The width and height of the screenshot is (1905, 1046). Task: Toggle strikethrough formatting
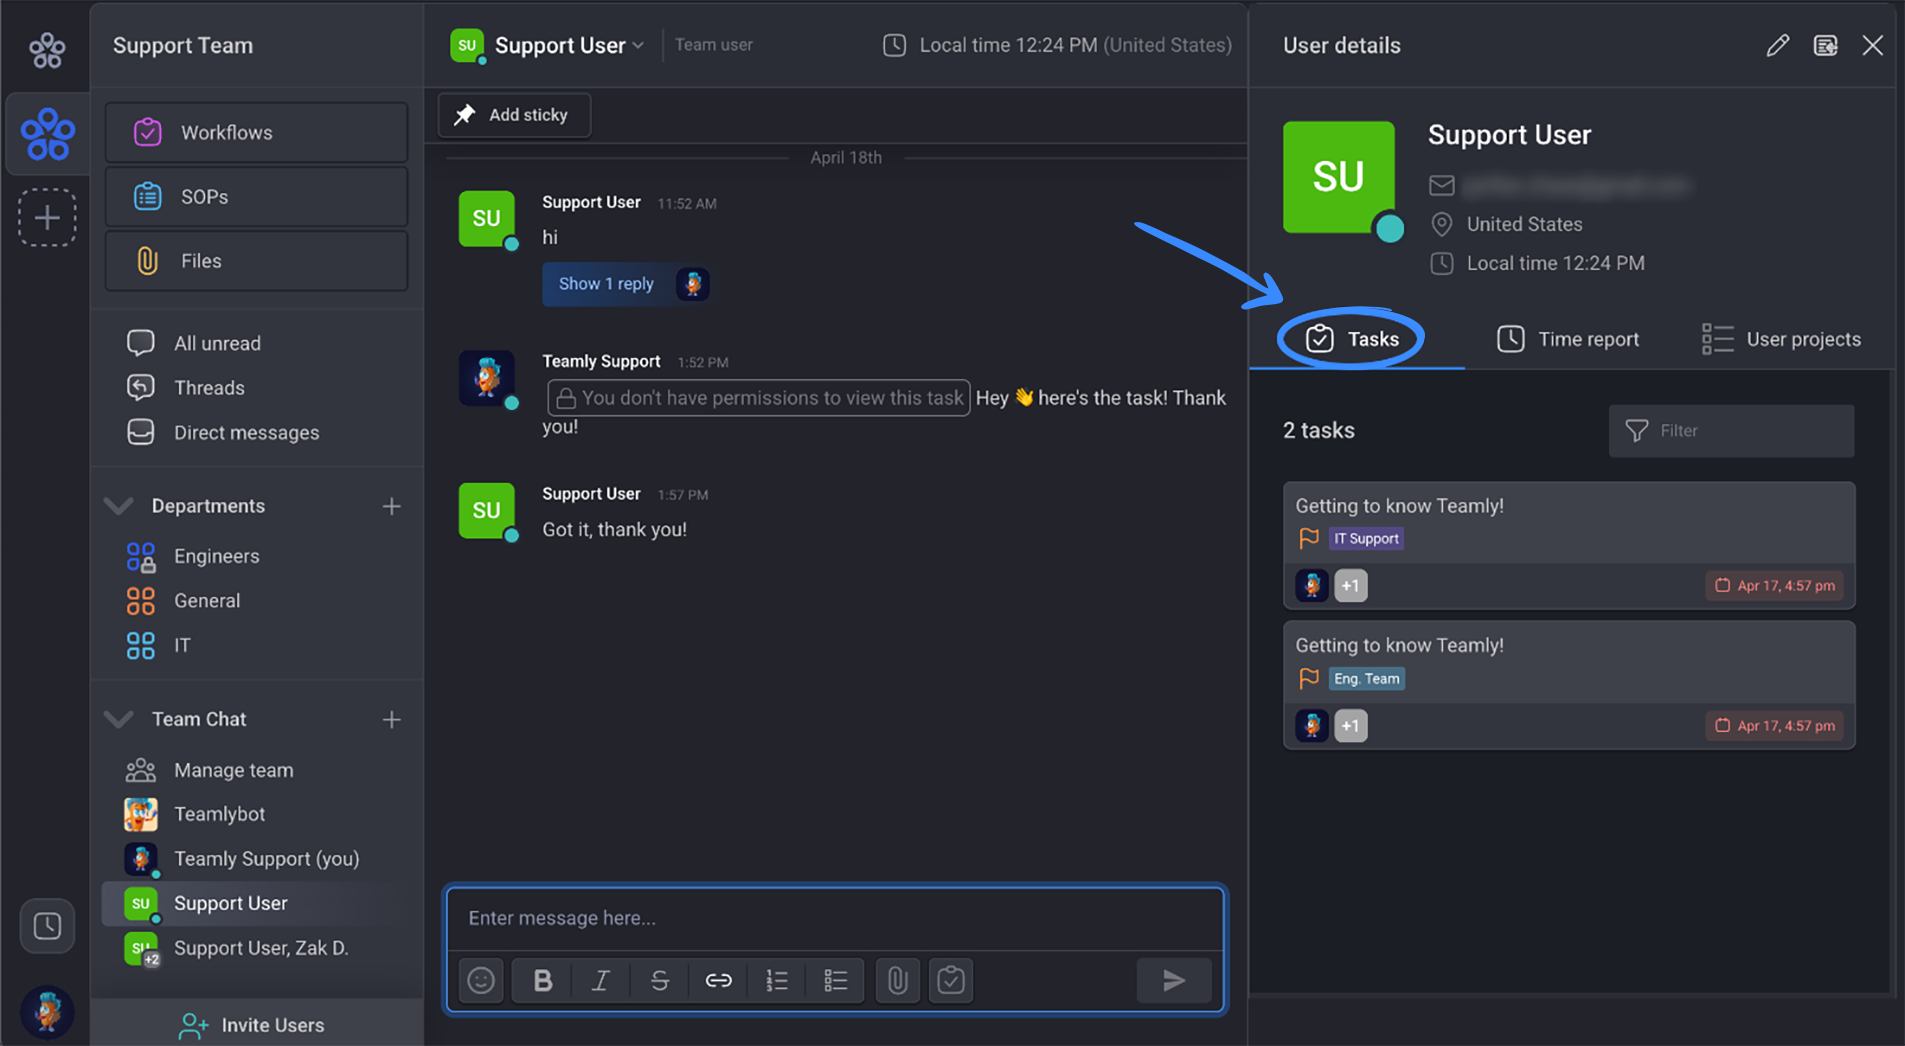(x=659, y=980)
